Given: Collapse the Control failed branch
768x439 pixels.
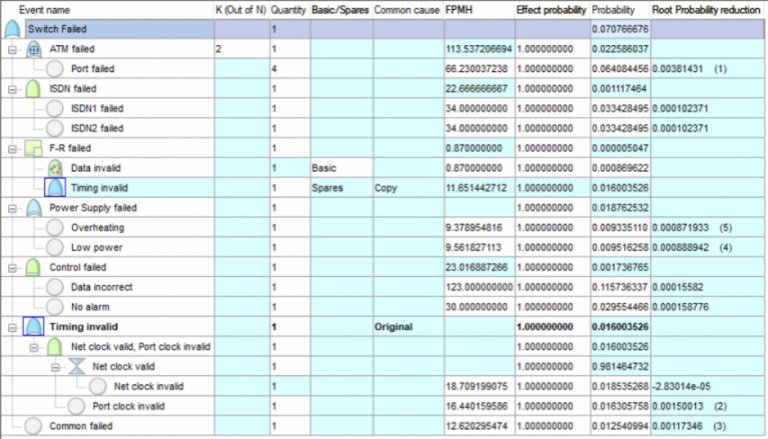Looking at the screenshot, I should point(12,268).
